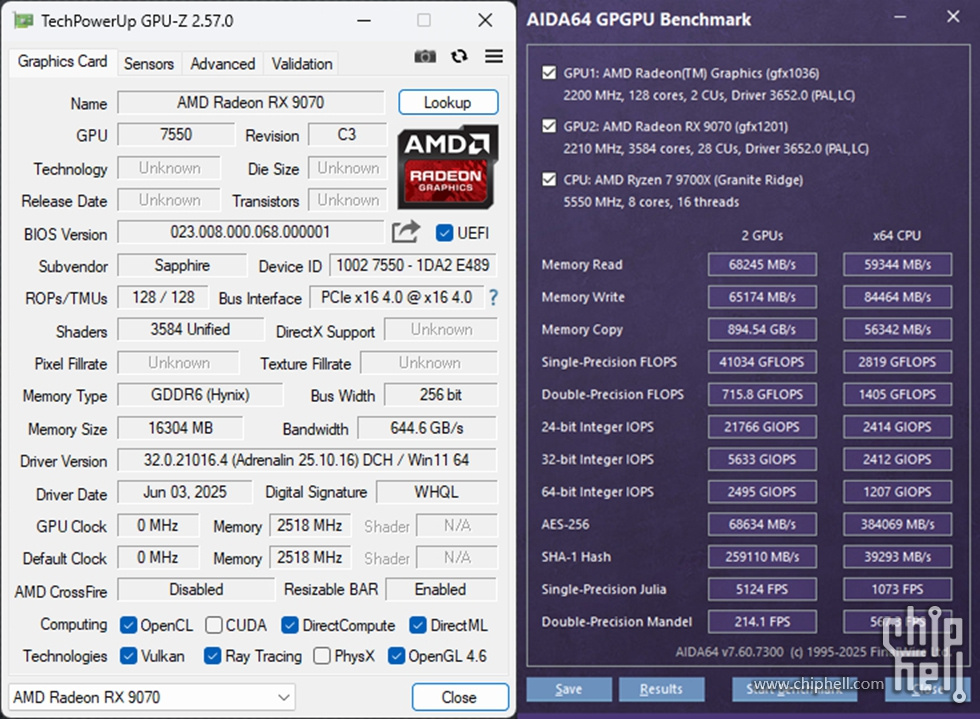Screen dimensions: 980x719
Task: Click the Bandwidth field 644.6 GB/s
Action: pyautogui.click(x=427, y=428)
